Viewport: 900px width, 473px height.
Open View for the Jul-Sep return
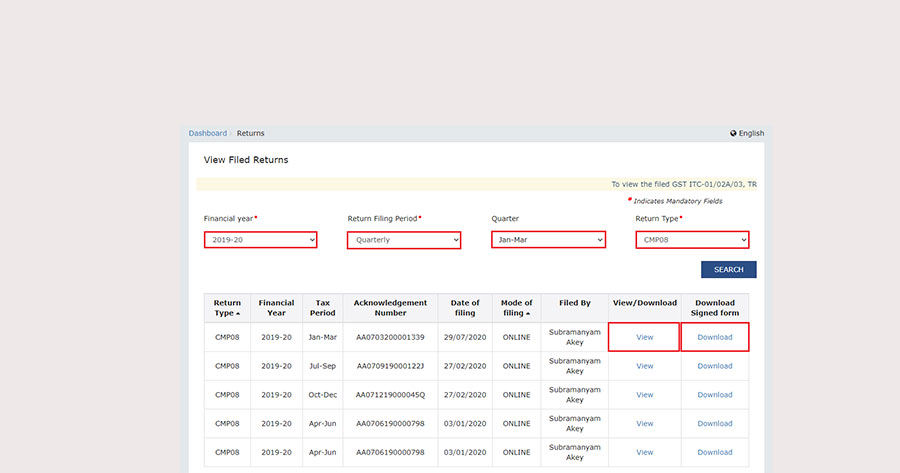click(645, 366)
